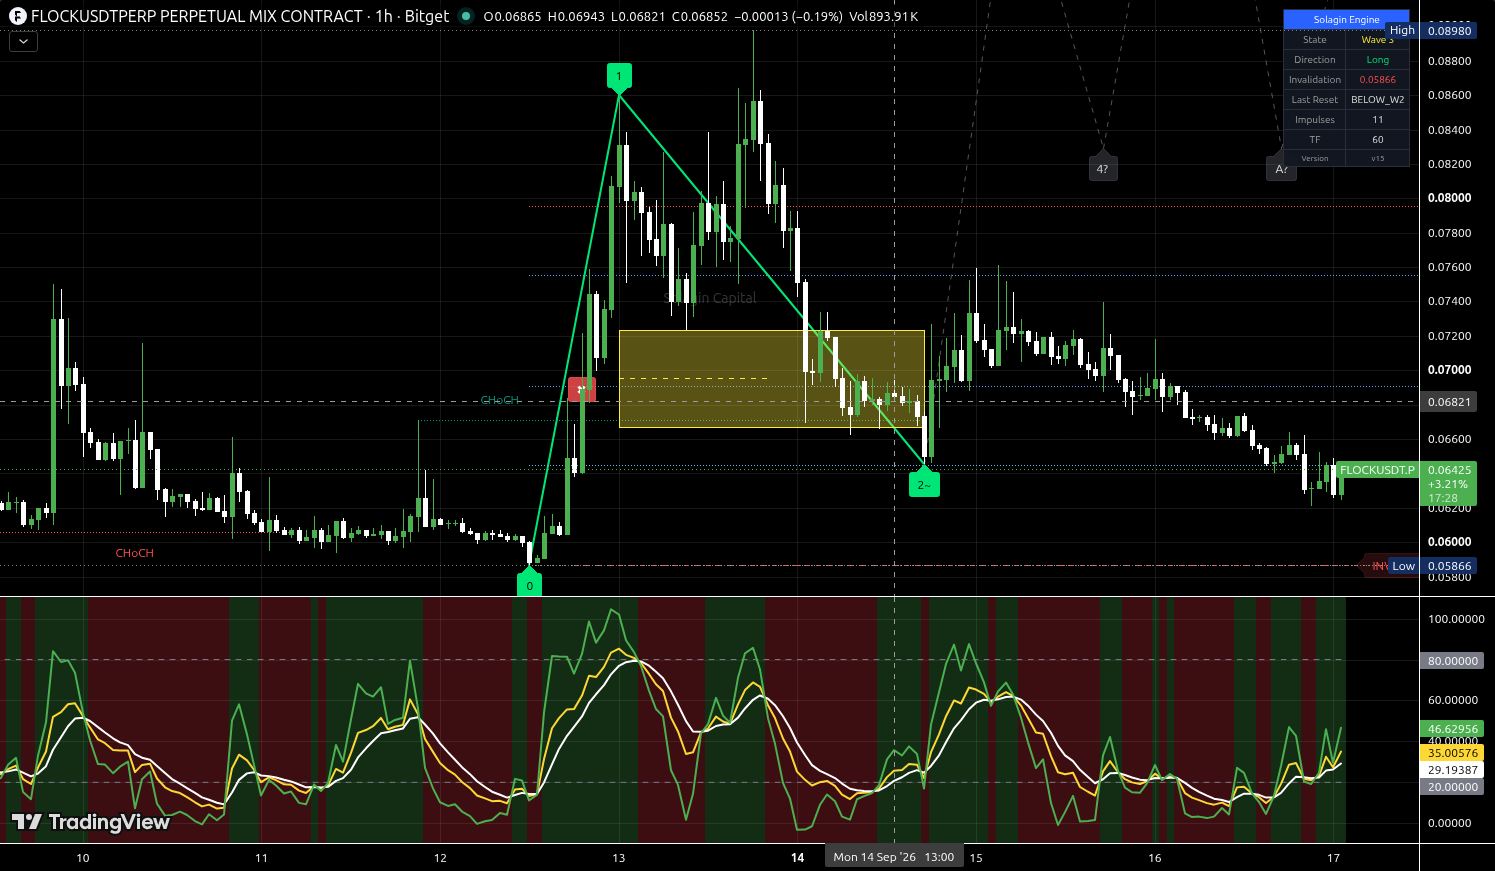Click the FLOCKUSDT.P current price label
1495x871 pixels.
coord(1377,470)
